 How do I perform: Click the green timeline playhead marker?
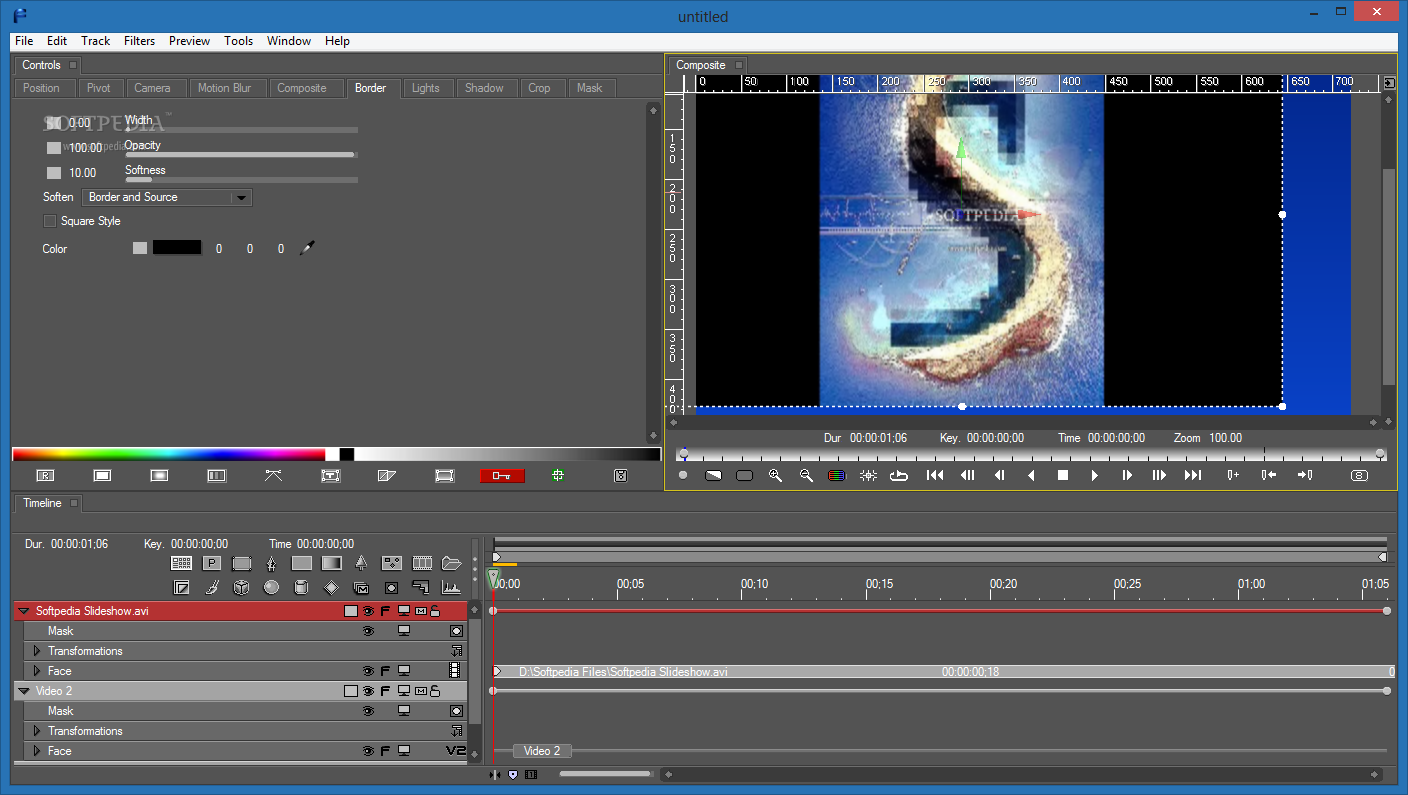(x=493, y=578)
